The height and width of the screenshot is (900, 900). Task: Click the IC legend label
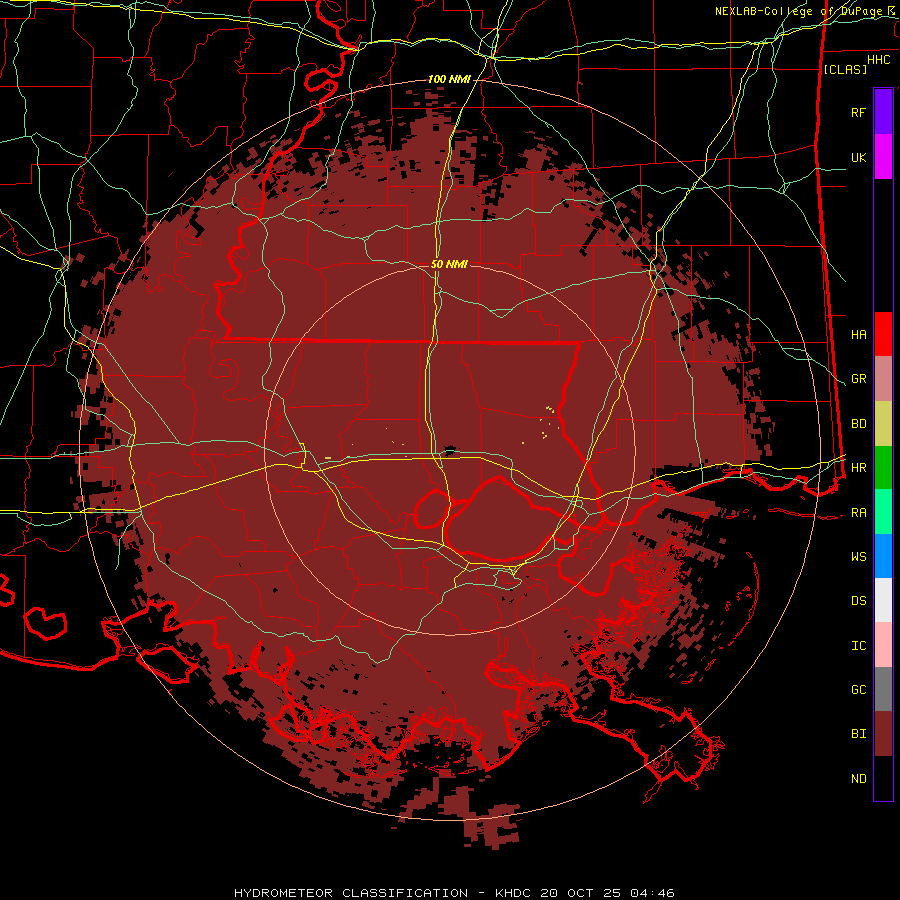click(858, 646)
